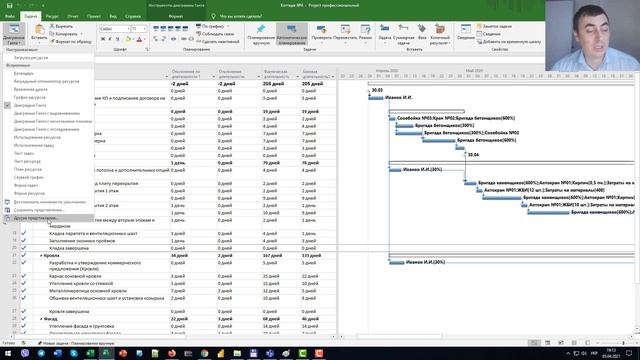Choose Временная шкала from view list

click(x=31, y=89)
